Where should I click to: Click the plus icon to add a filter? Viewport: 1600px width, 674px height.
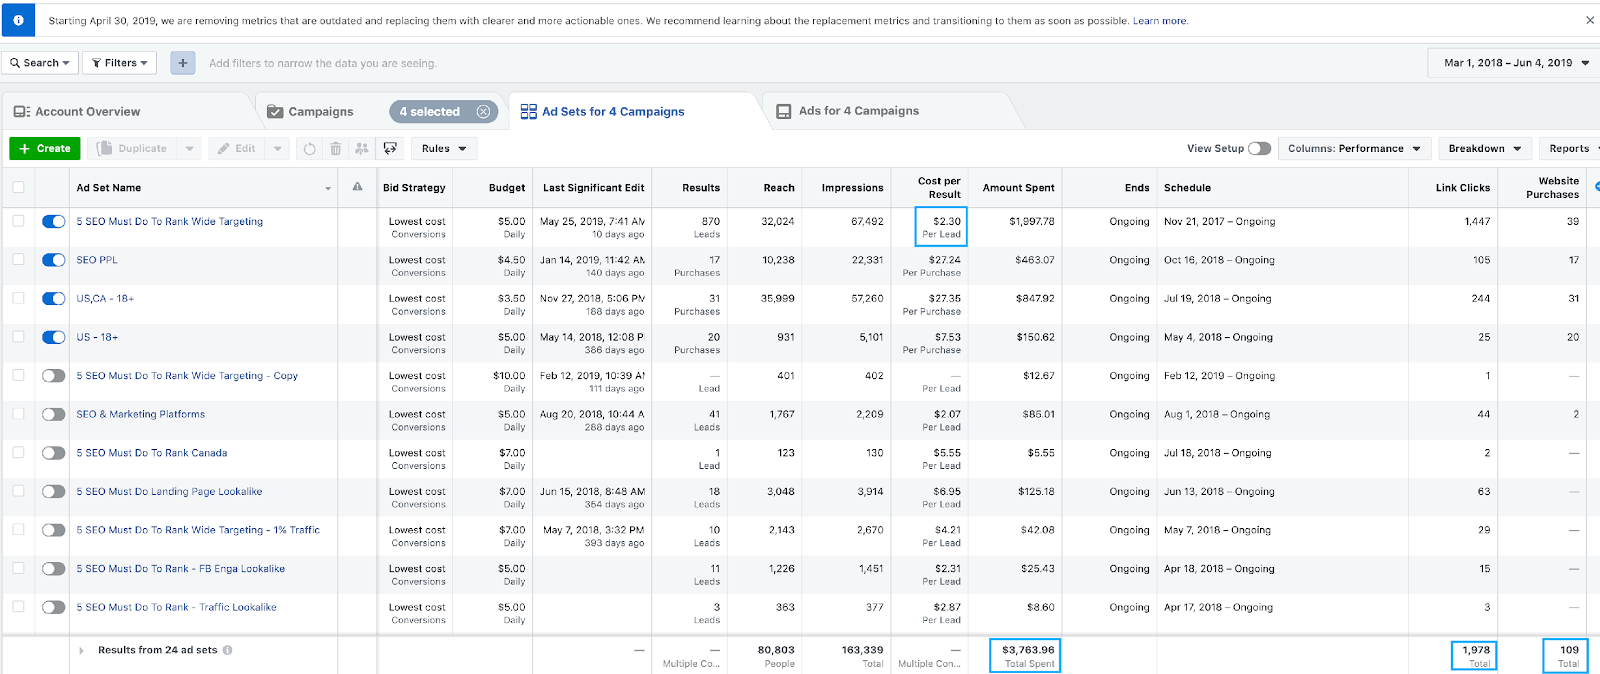[182, 63]
